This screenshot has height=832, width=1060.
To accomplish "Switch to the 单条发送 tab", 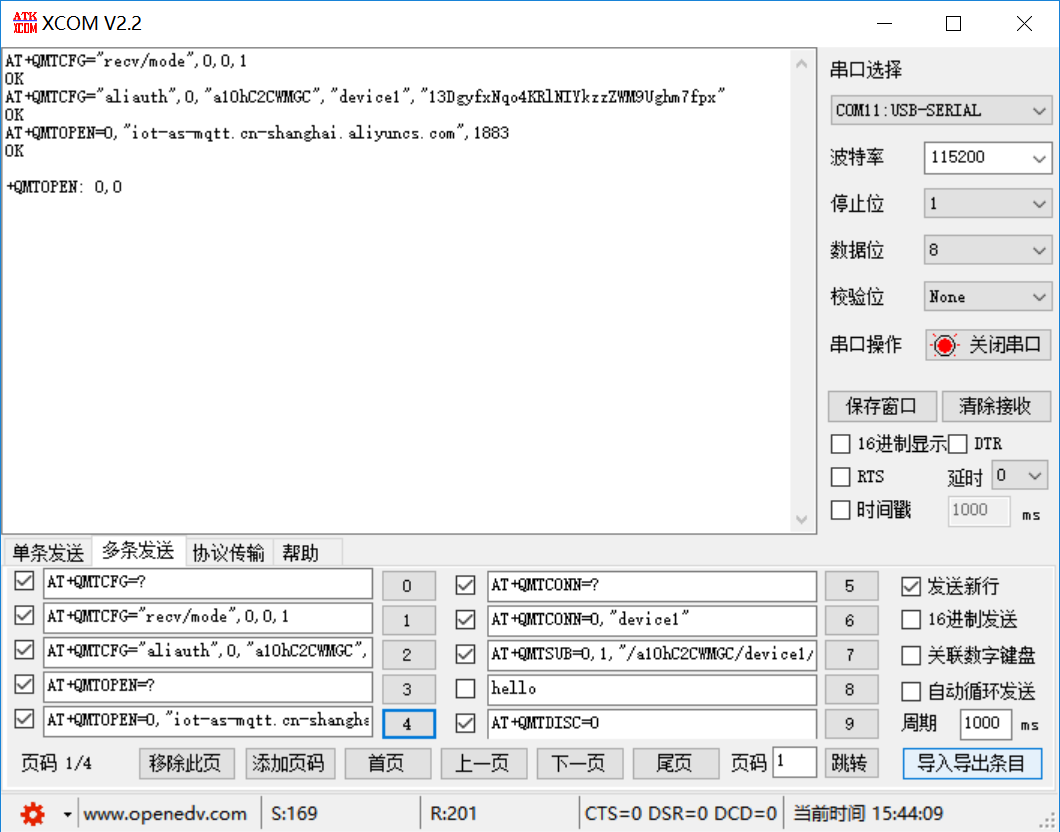I will 47,551.
